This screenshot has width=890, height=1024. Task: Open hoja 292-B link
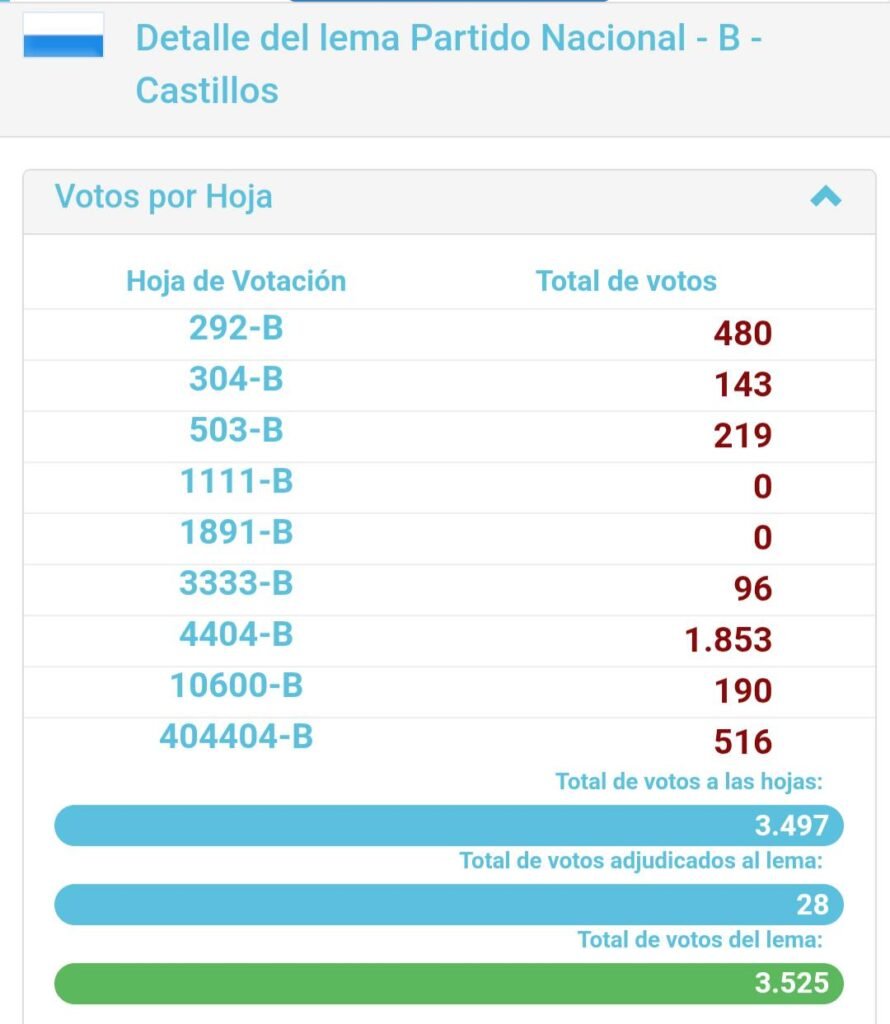coord(236,328)
